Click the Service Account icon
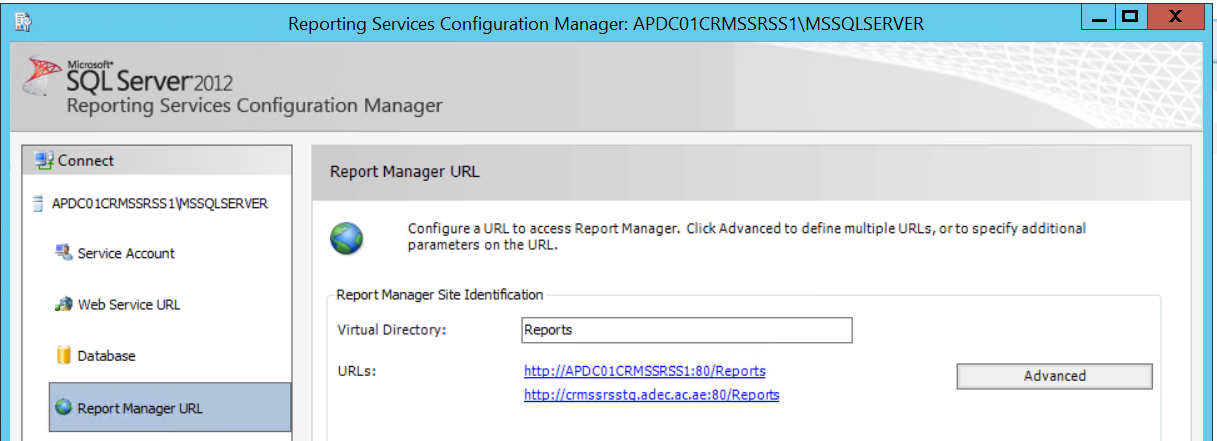This screenshot has width=1217, height=441. point(64,253)
